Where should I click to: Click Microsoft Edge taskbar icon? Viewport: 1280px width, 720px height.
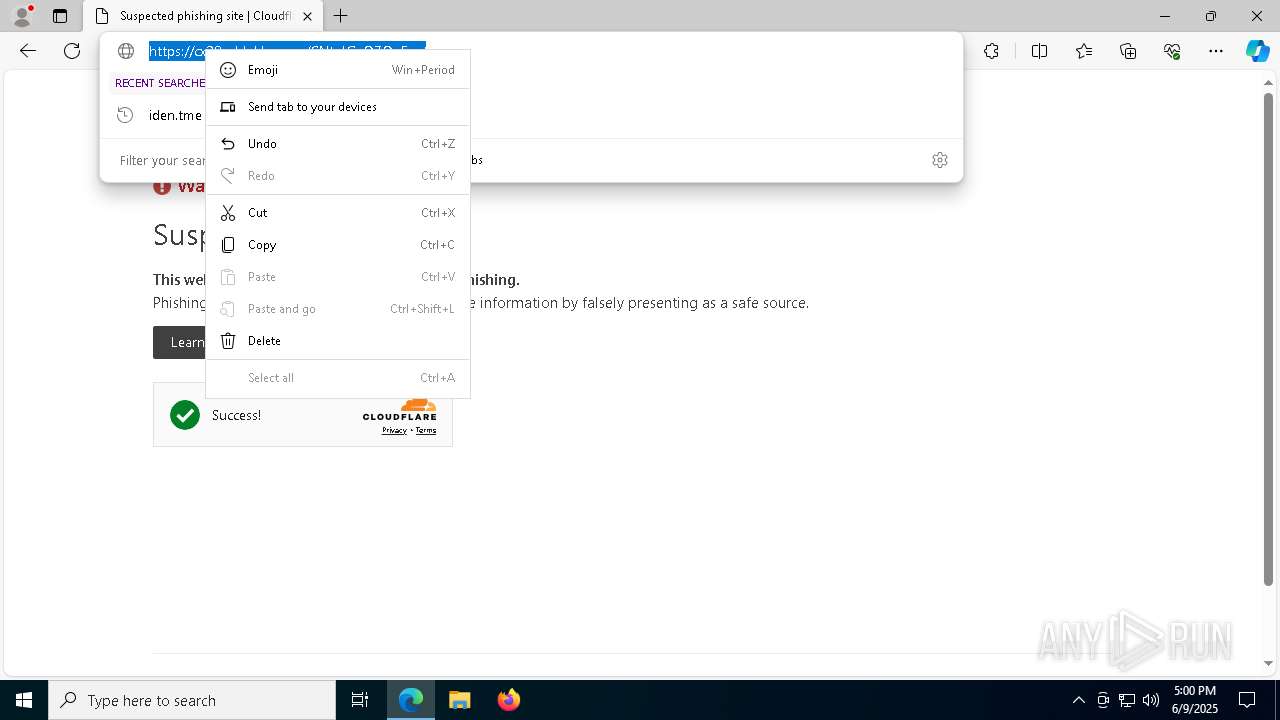pos(411,700)
